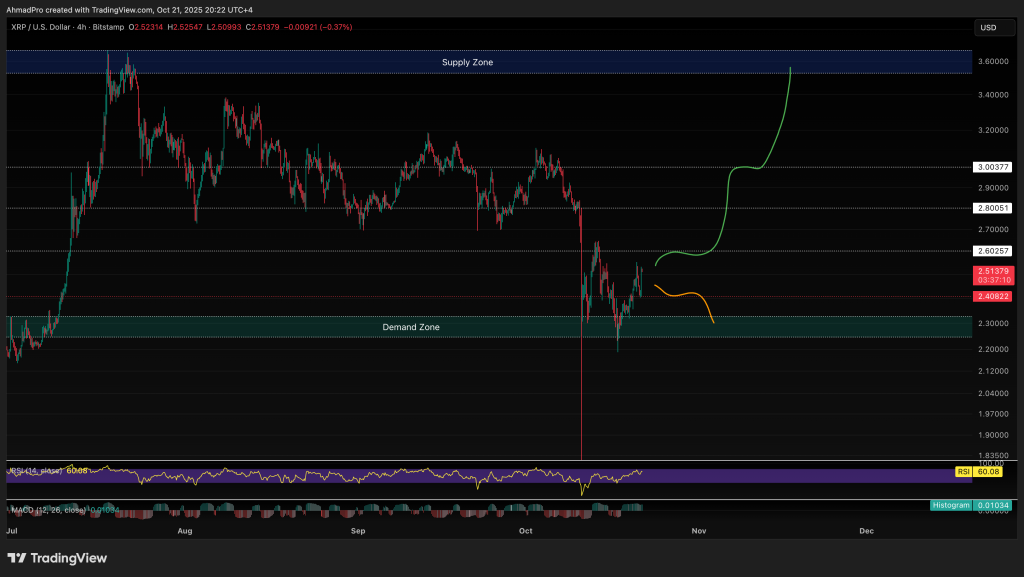The image size is (1024, 577).
Task: Open the USD currency selector
Action: [x=988, y=27]
